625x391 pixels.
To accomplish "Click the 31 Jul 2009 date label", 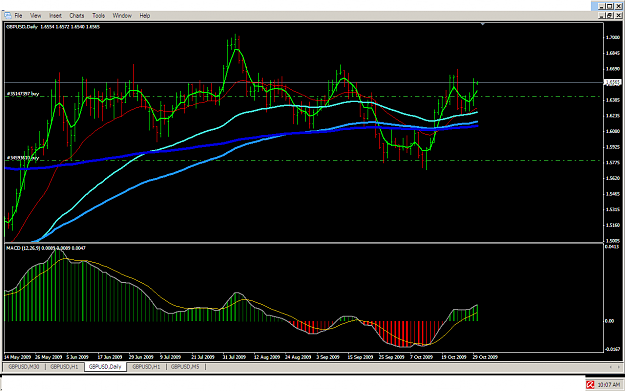I will (x=234, y=357).
